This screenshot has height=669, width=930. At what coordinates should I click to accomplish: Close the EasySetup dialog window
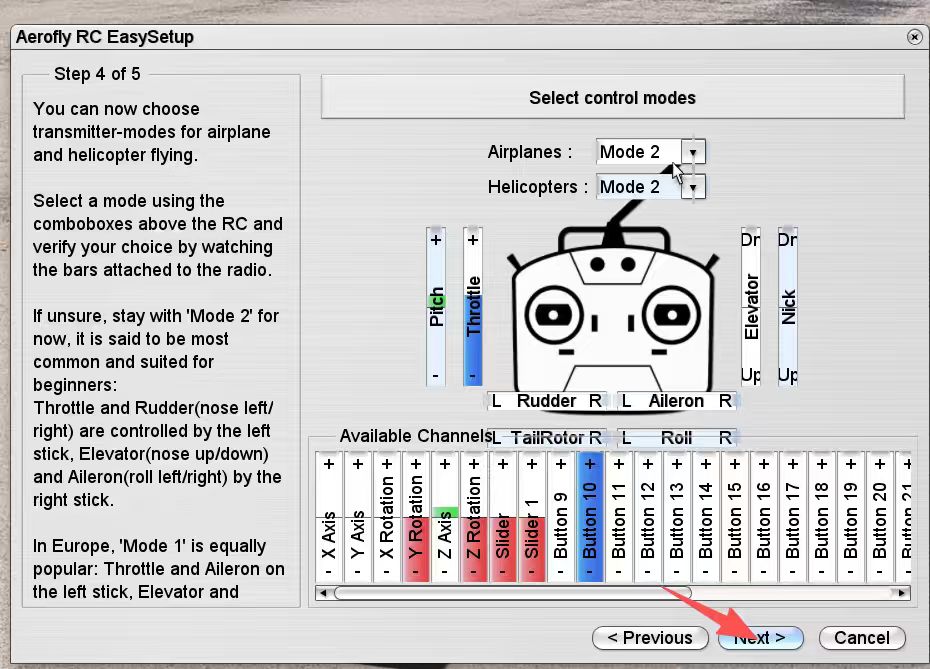click(x=914, y=37)
